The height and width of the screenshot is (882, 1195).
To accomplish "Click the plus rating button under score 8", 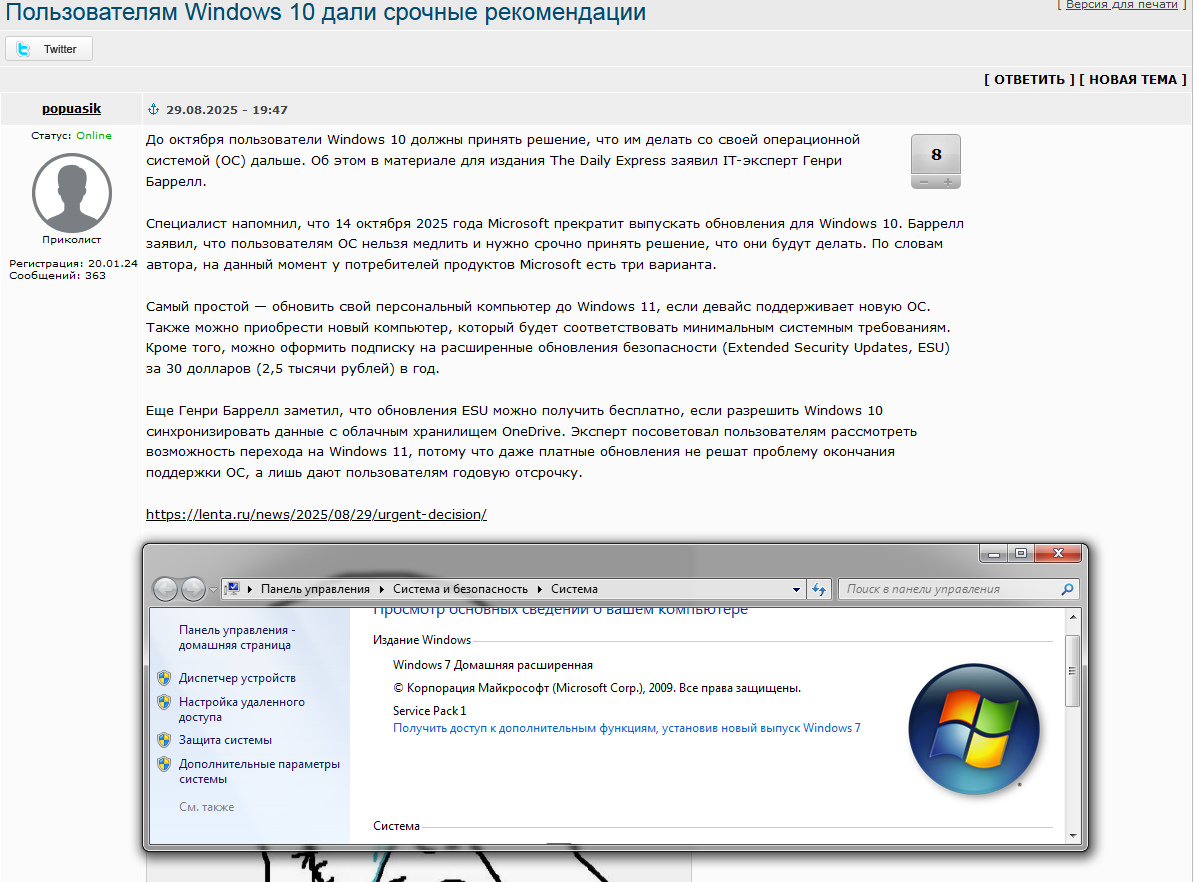I will coord(947,181).
